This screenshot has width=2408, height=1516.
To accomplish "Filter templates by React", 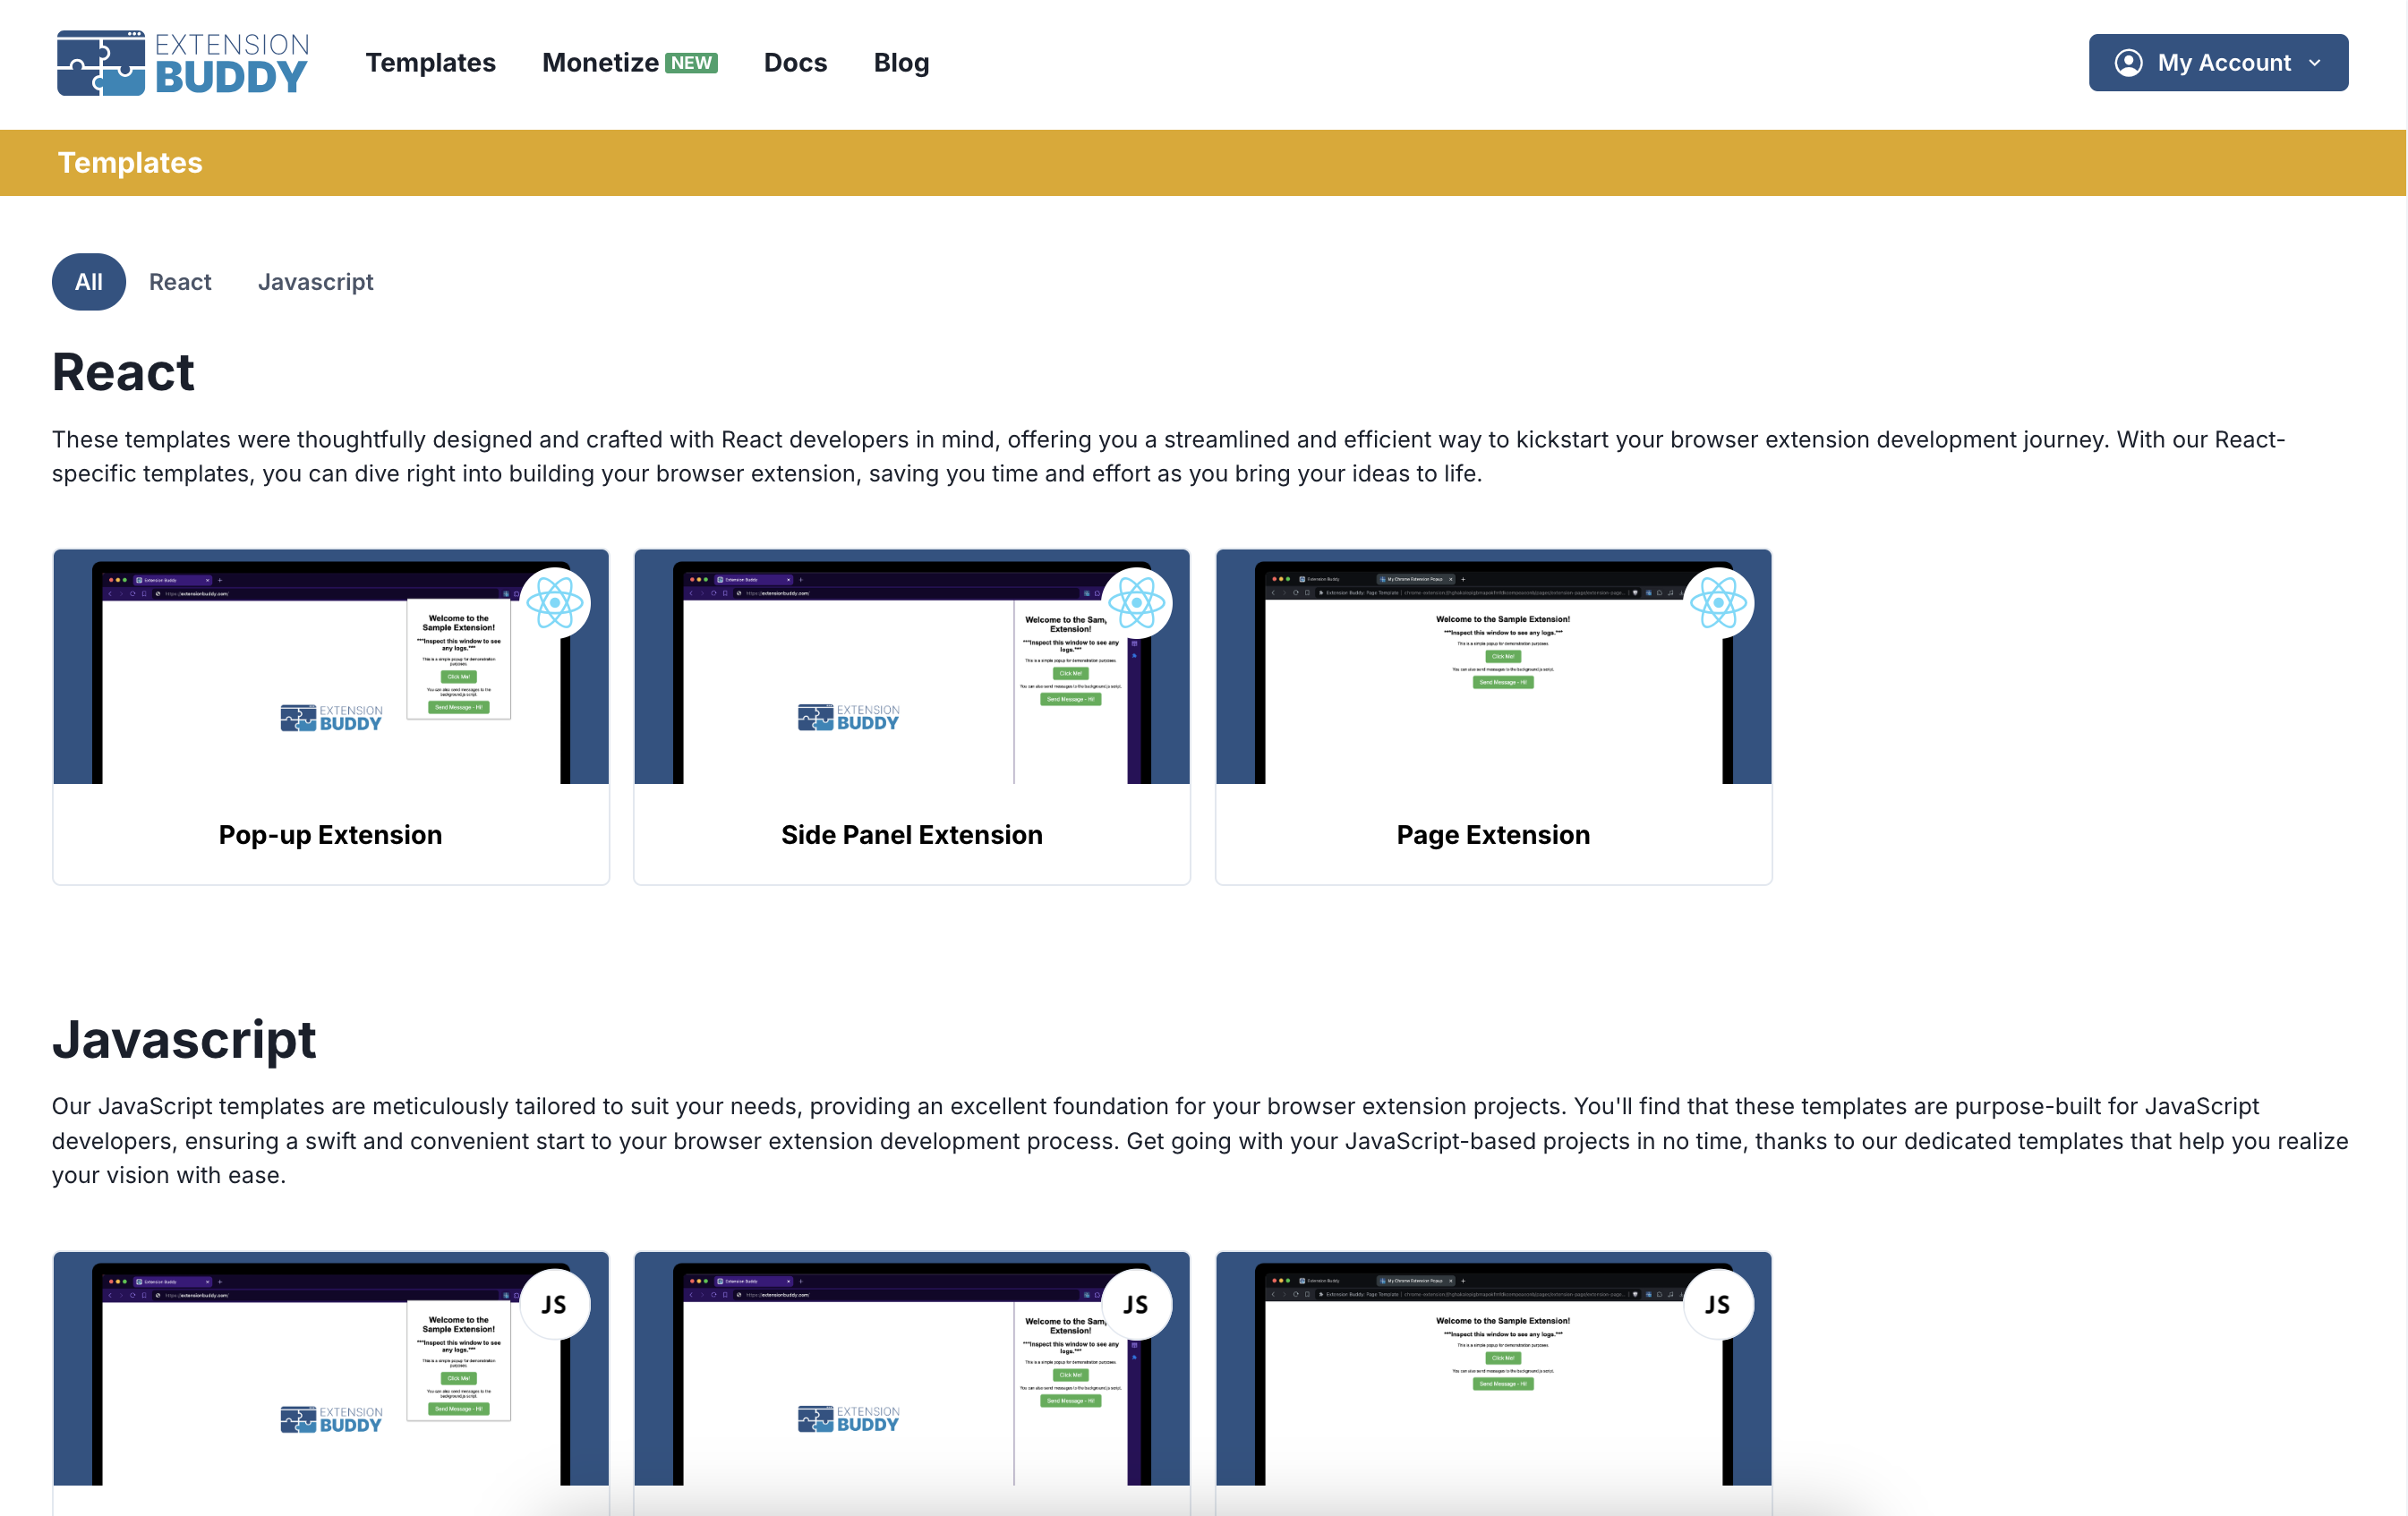I will click(180, 282).
